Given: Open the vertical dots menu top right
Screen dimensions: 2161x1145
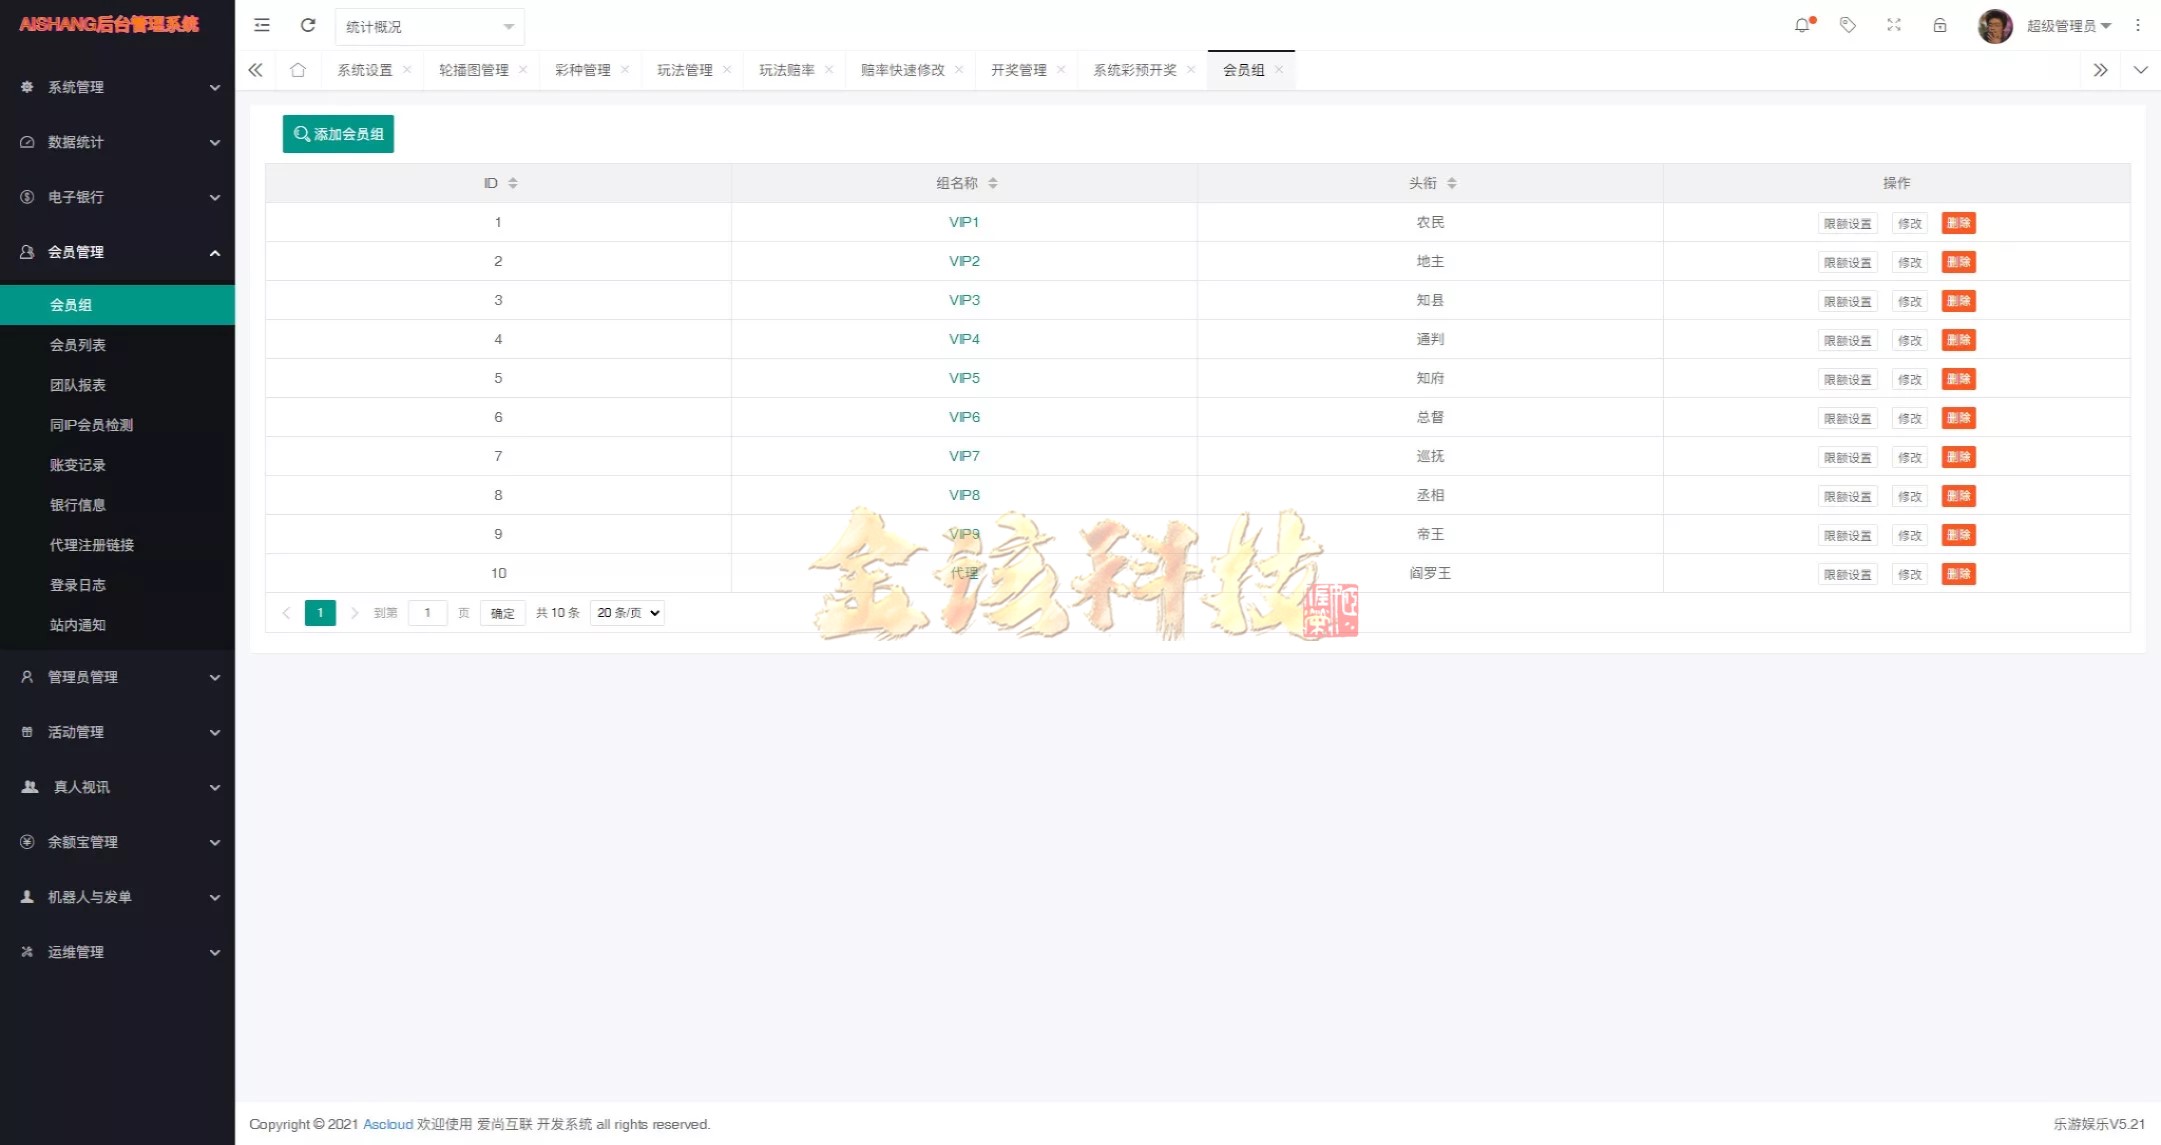Looking at the screenshot, I should (x=2139, y=25).
